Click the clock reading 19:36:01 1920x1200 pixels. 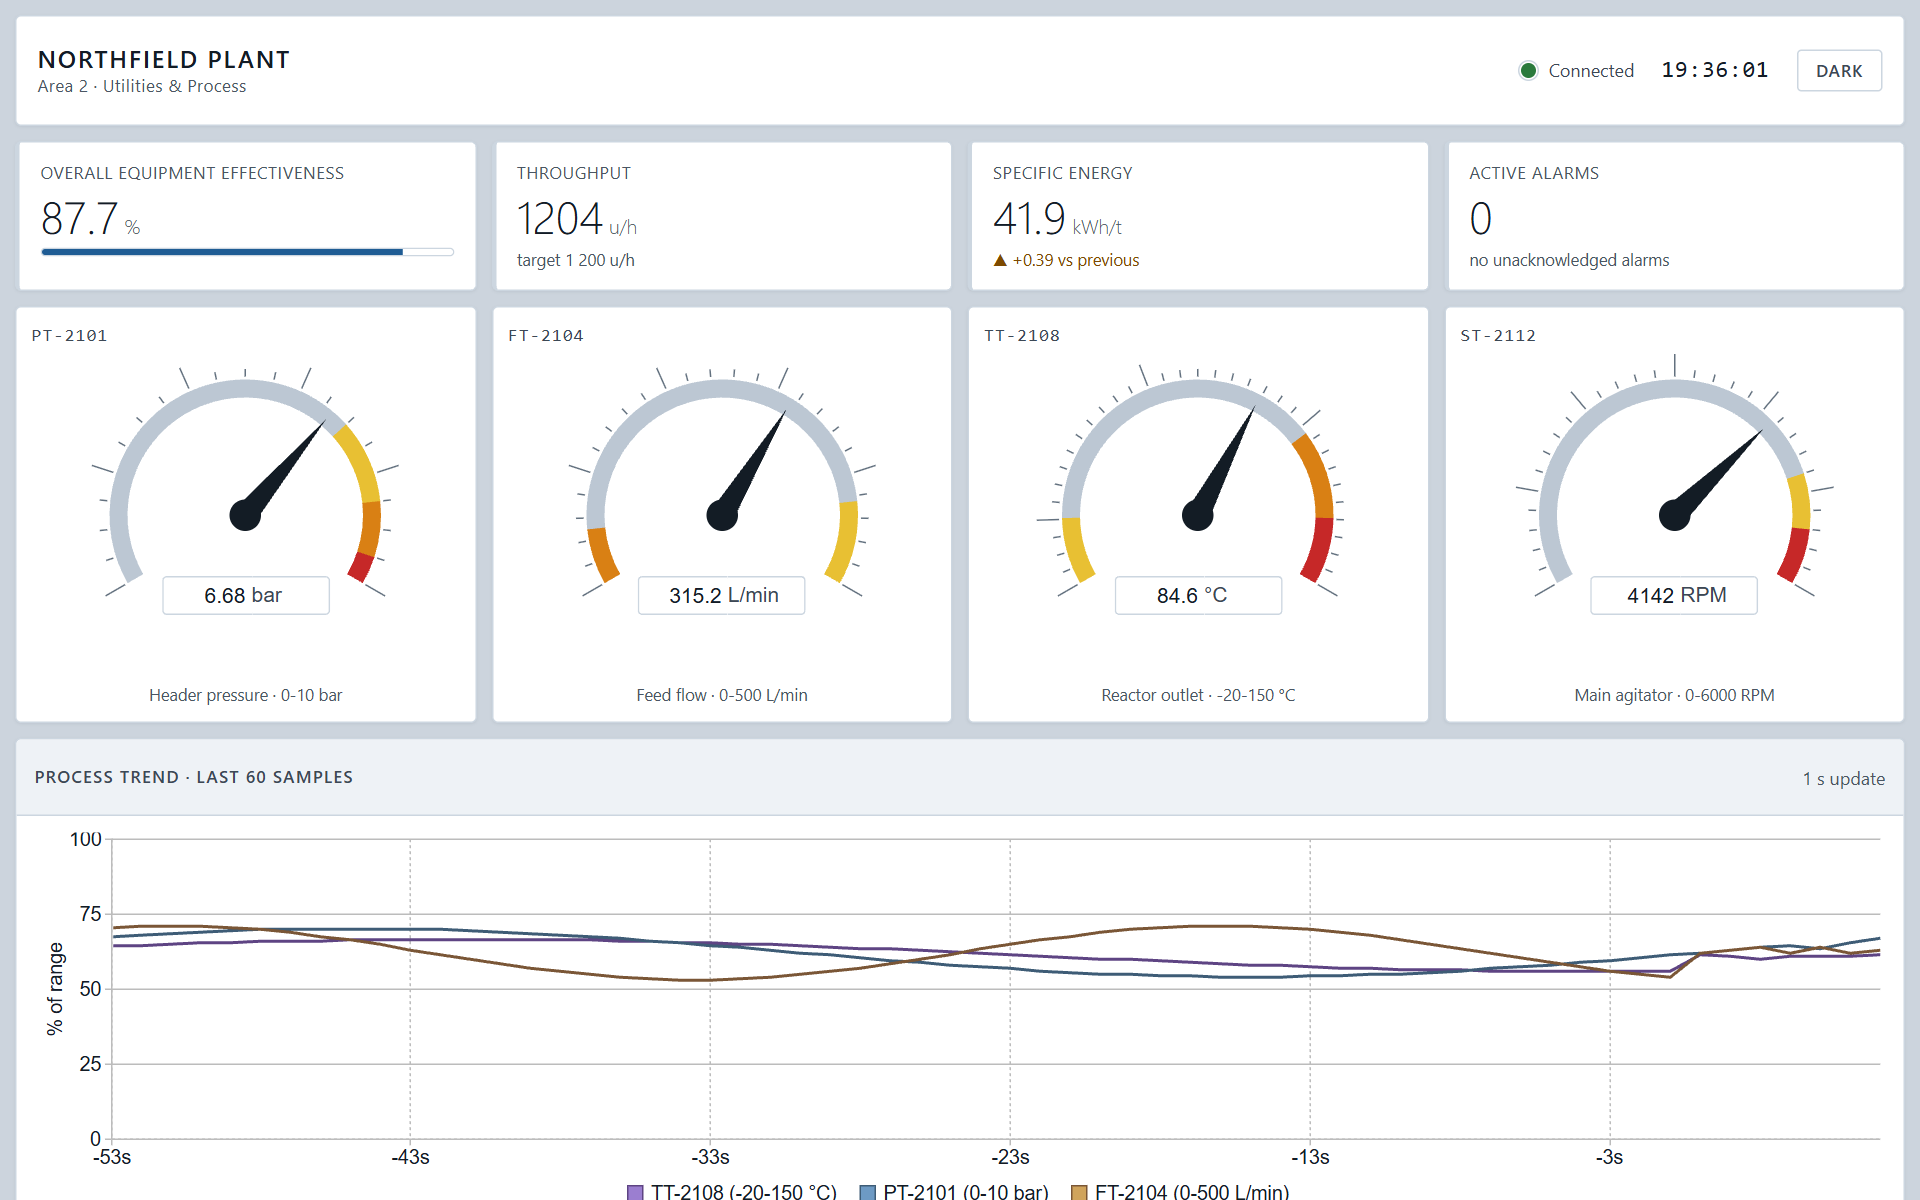(x=1714, y=70)
